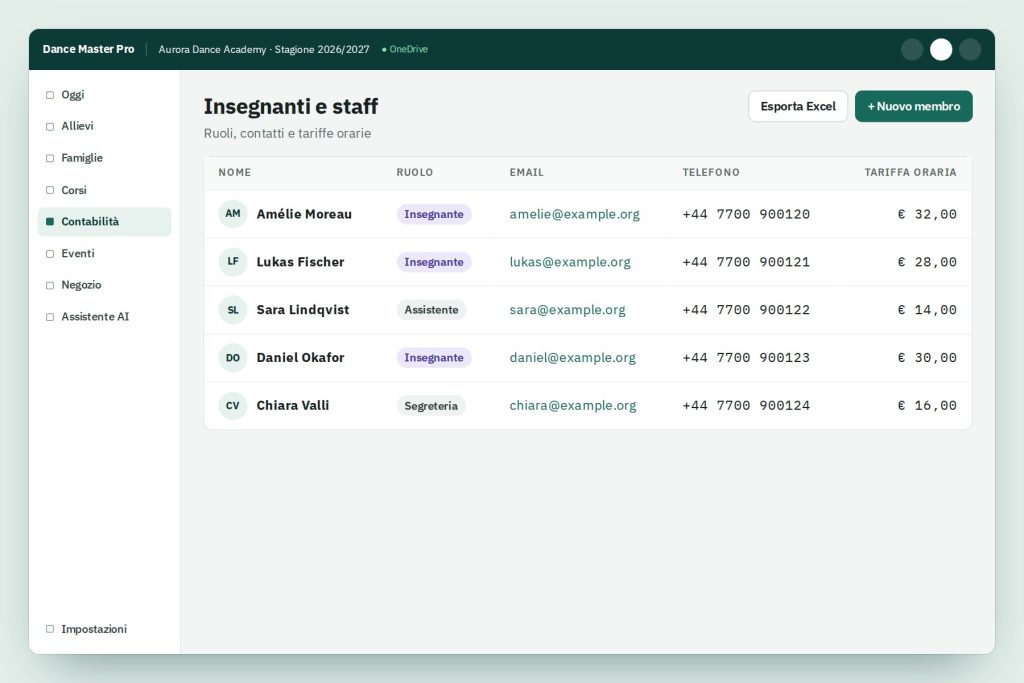Open Impostazioni at the sidebar bottom

click(104, 629)
